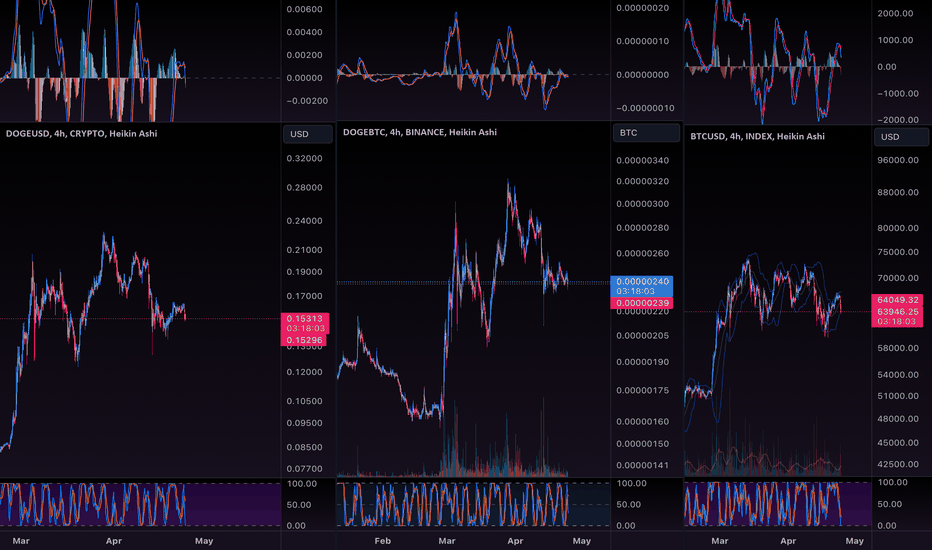
Task: Open the BTC currency selector on DOGEBTC chart
Action: [x=646, y=133]
